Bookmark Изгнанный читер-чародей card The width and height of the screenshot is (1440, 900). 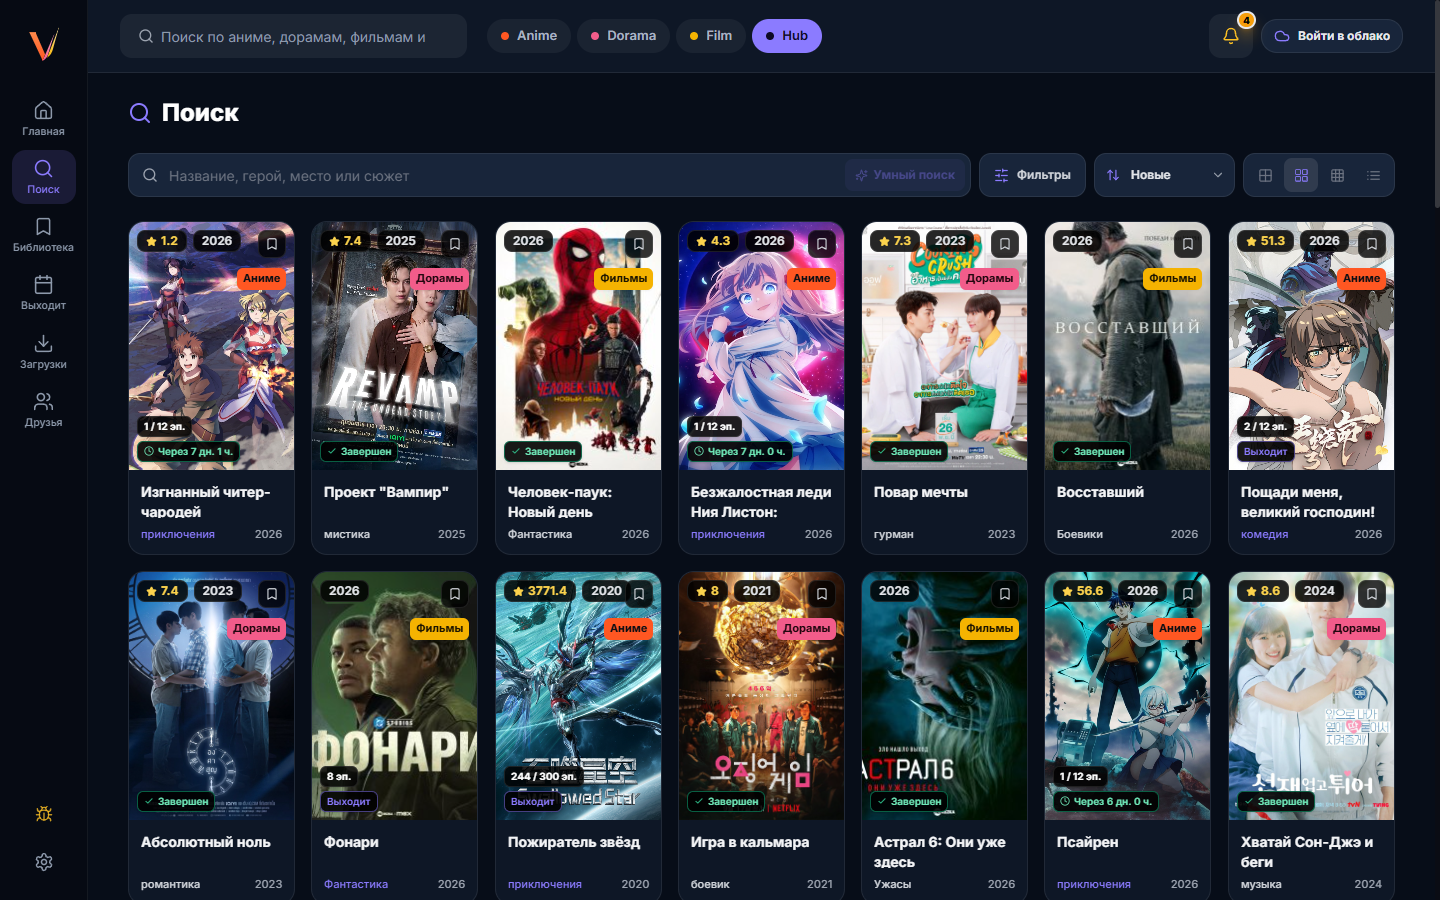tap(272, 244)
